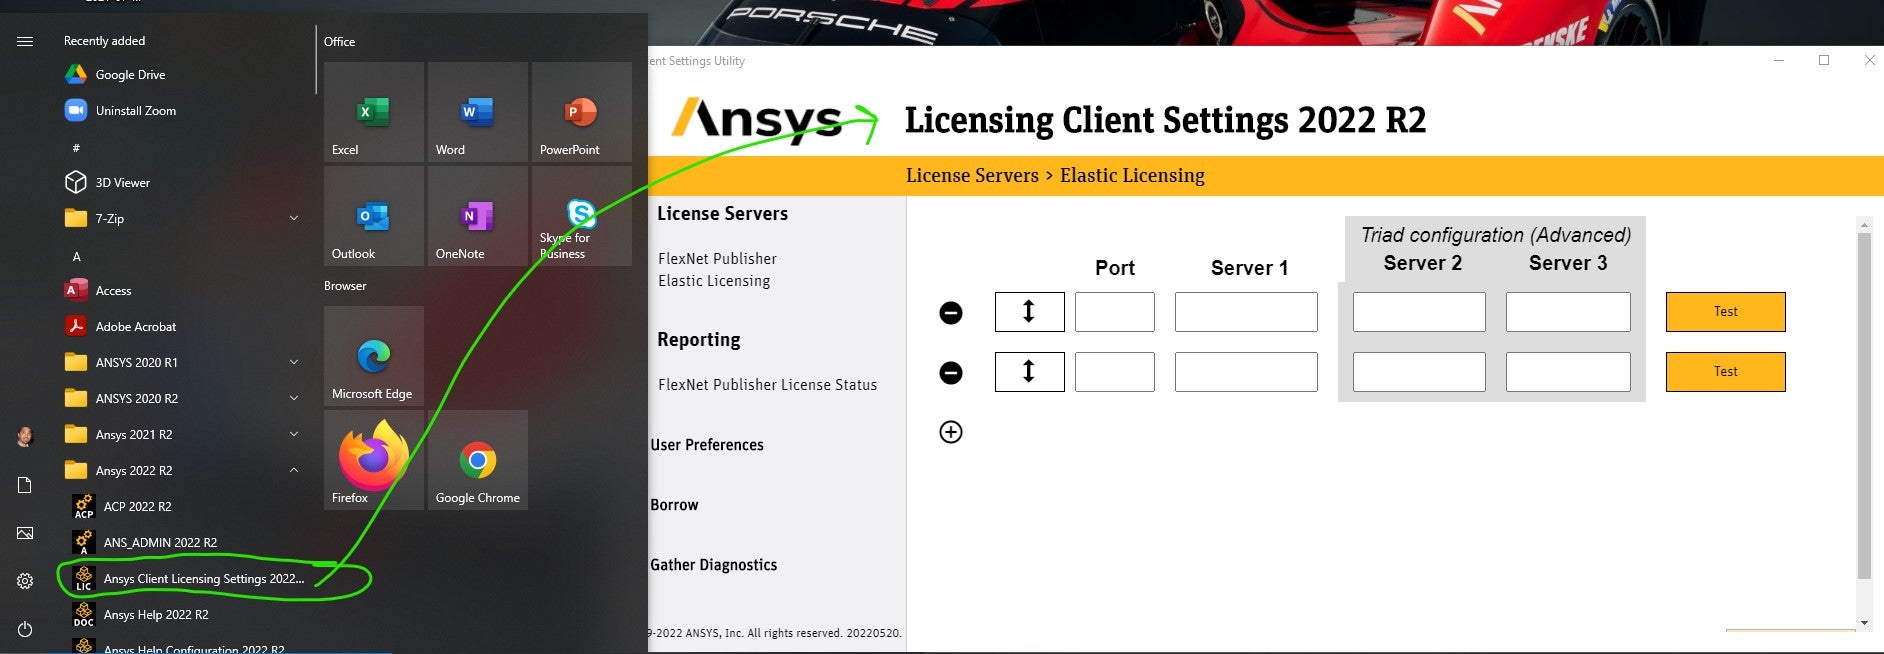Expand the ANSYS 2020 R1 folder
Image resolution: width=1884 pixels, height=654 pixels.
tap(294, 362)
